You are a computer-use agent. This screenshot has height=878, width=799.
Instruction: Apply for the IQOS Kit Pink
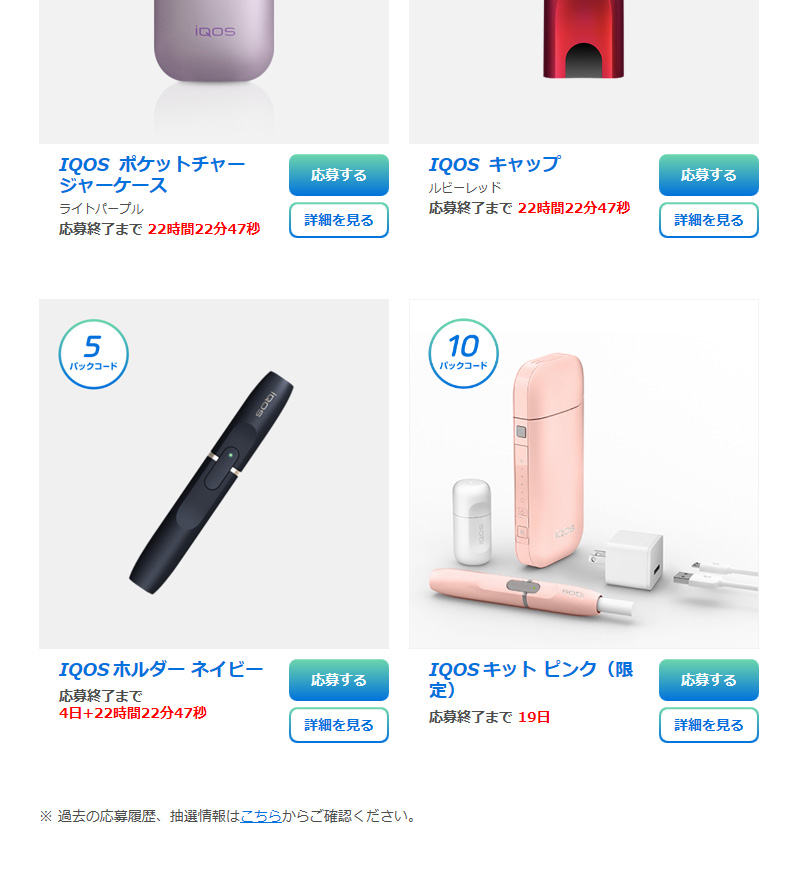pos(709,680)
